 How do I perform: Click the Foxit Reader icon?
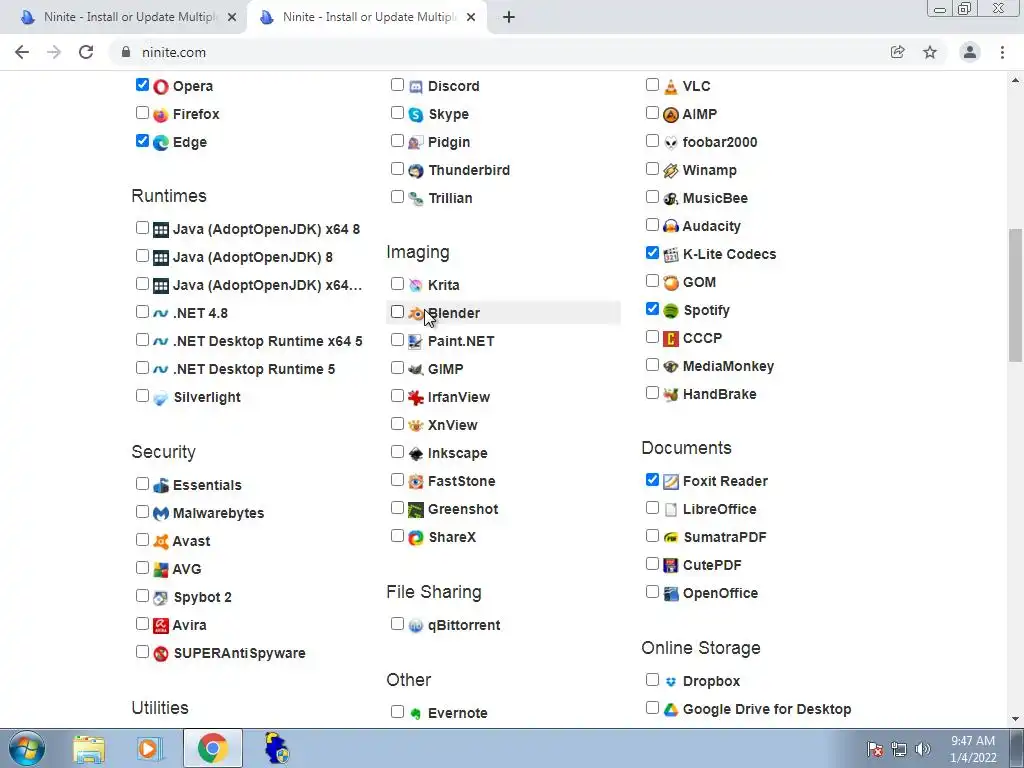[671, 482]
